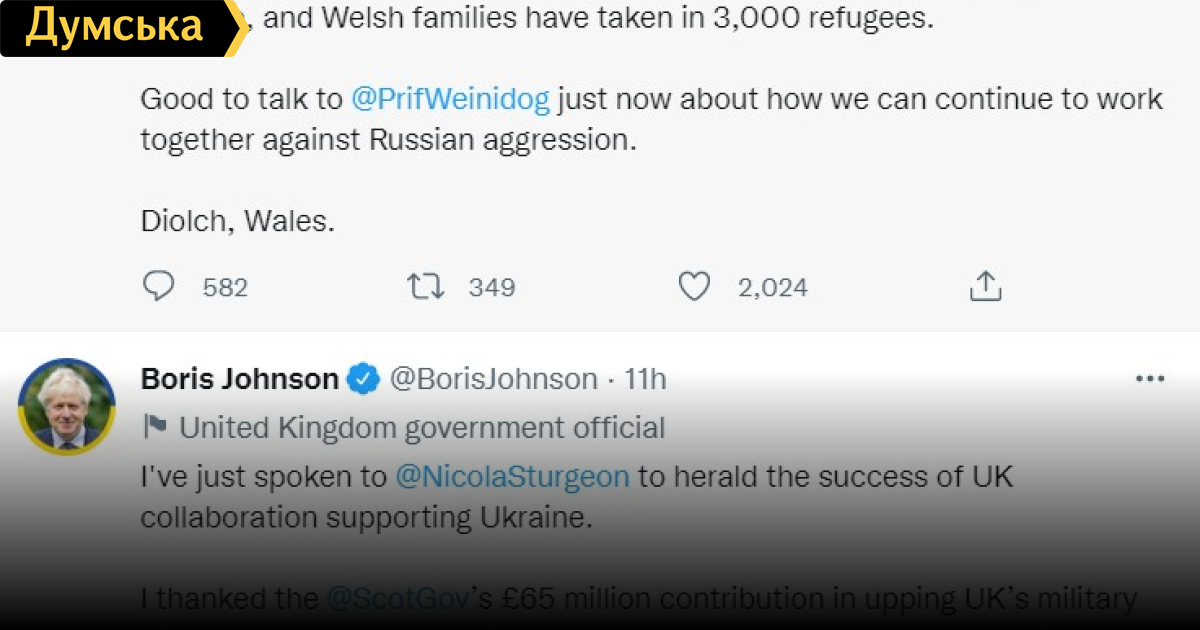Open the tweet via 11h timestamp
The height and width of the screenshot is (630, 1200).
[x=645, y=380]
